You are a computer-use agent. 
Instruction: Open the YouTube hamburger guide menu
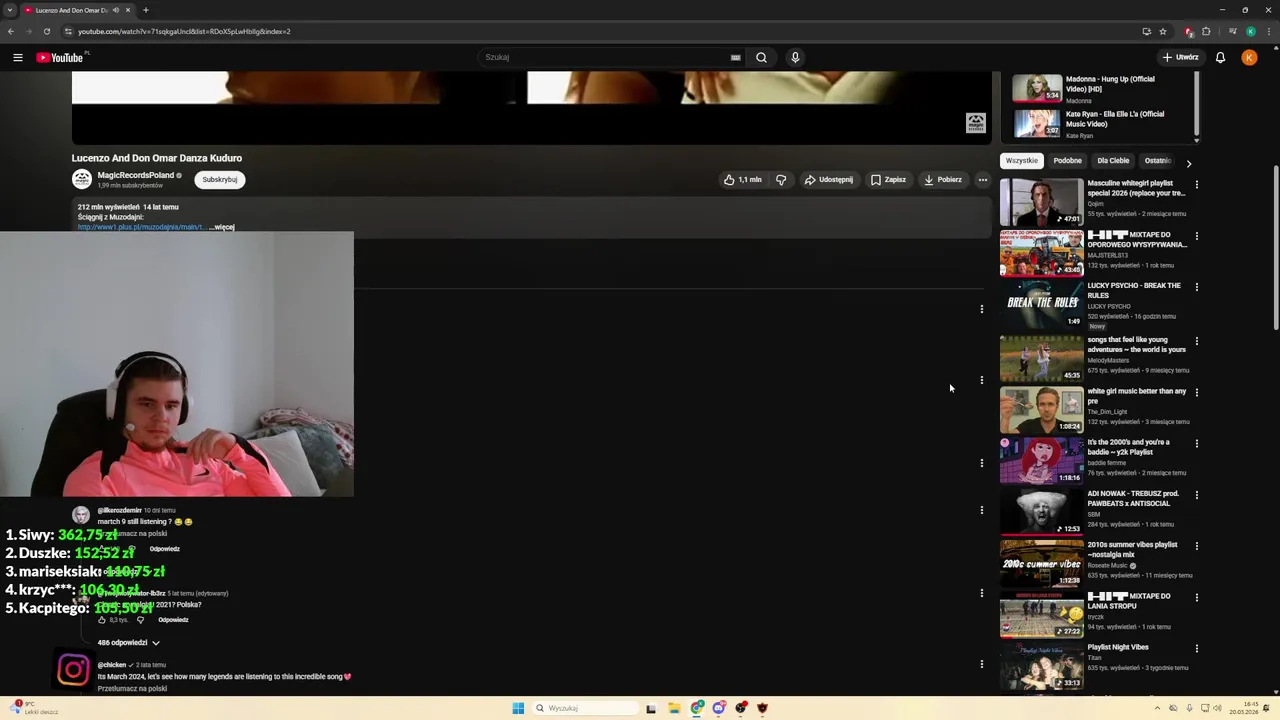point(17,57)
